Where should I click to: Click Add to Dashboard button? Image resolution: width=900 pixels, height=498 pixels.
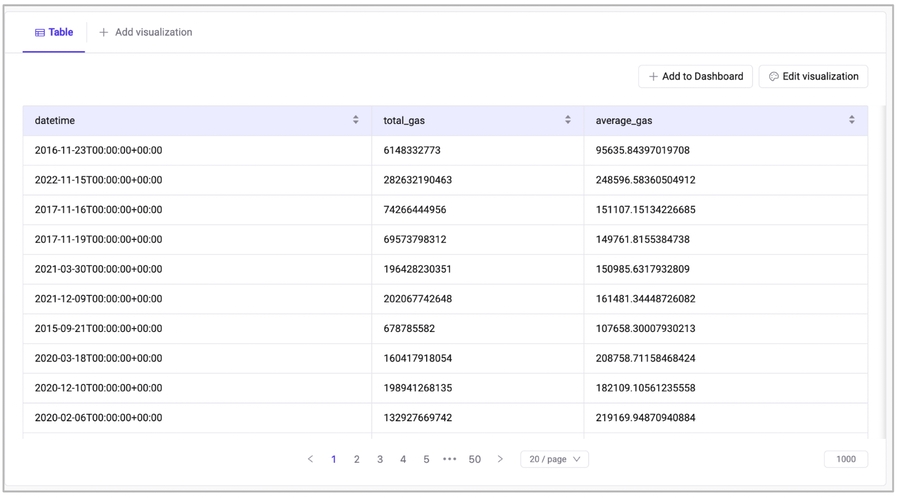coord(695,76)
